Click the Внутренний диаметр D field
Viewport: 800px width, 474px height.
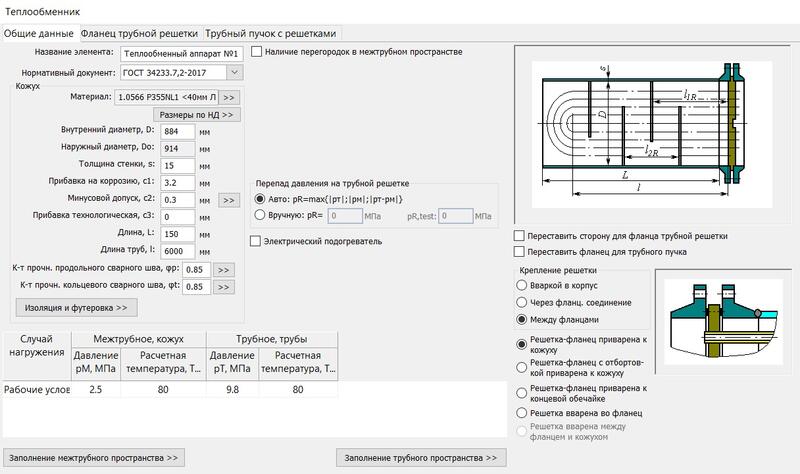[x=178, y=132]
